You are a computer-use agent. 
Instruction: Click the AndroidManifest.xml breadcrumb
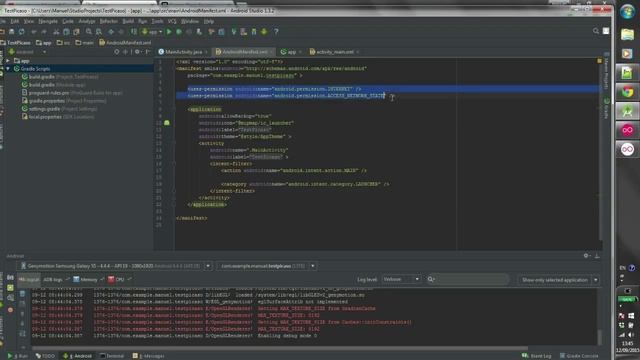pos(125,42)
